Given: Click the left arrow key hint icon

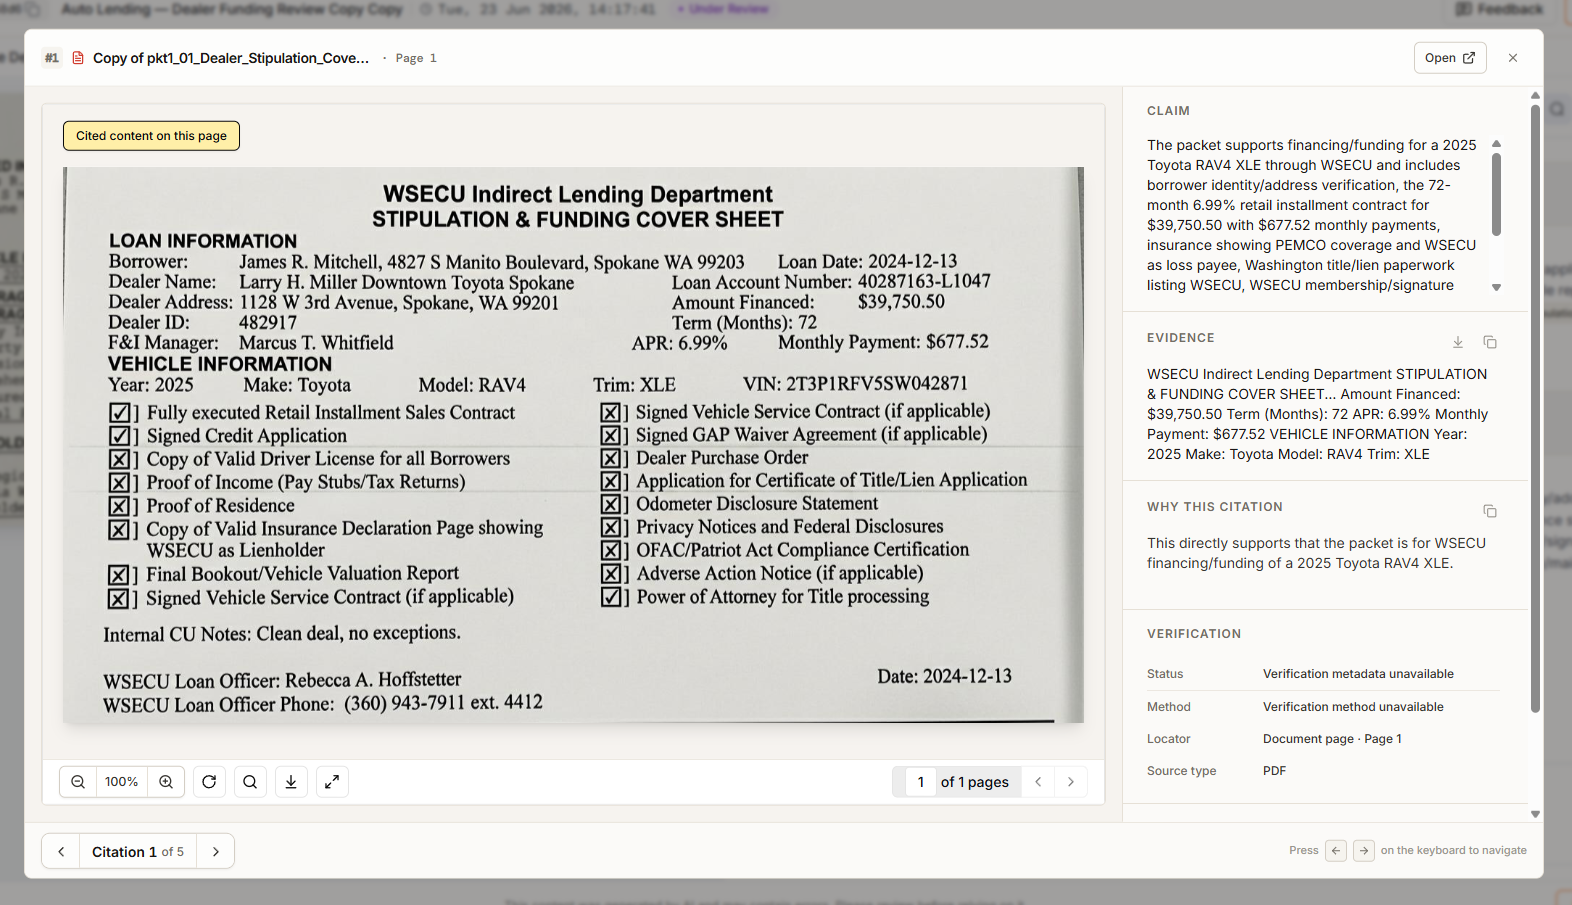Looking at the screenshot, I should pyautogui.click(x=1336, y=851).
